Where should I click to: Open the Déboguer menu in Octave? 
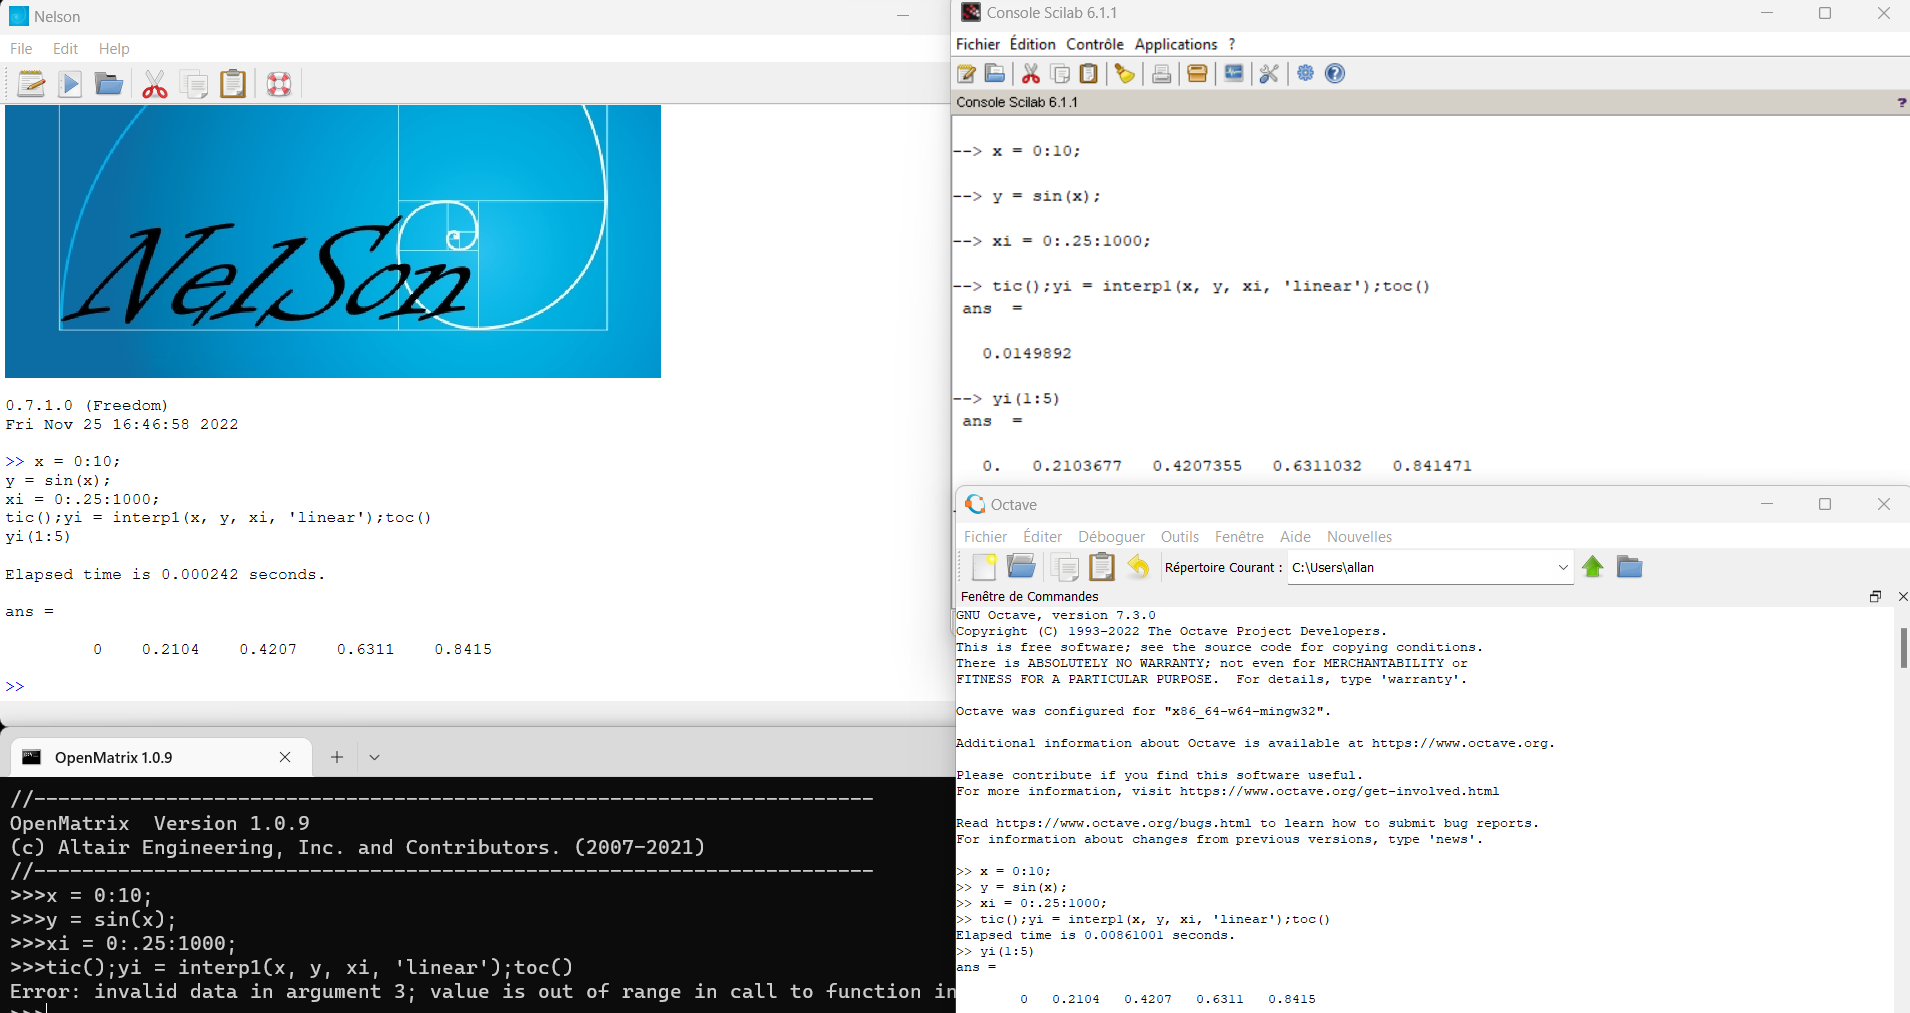[1111, 537]
